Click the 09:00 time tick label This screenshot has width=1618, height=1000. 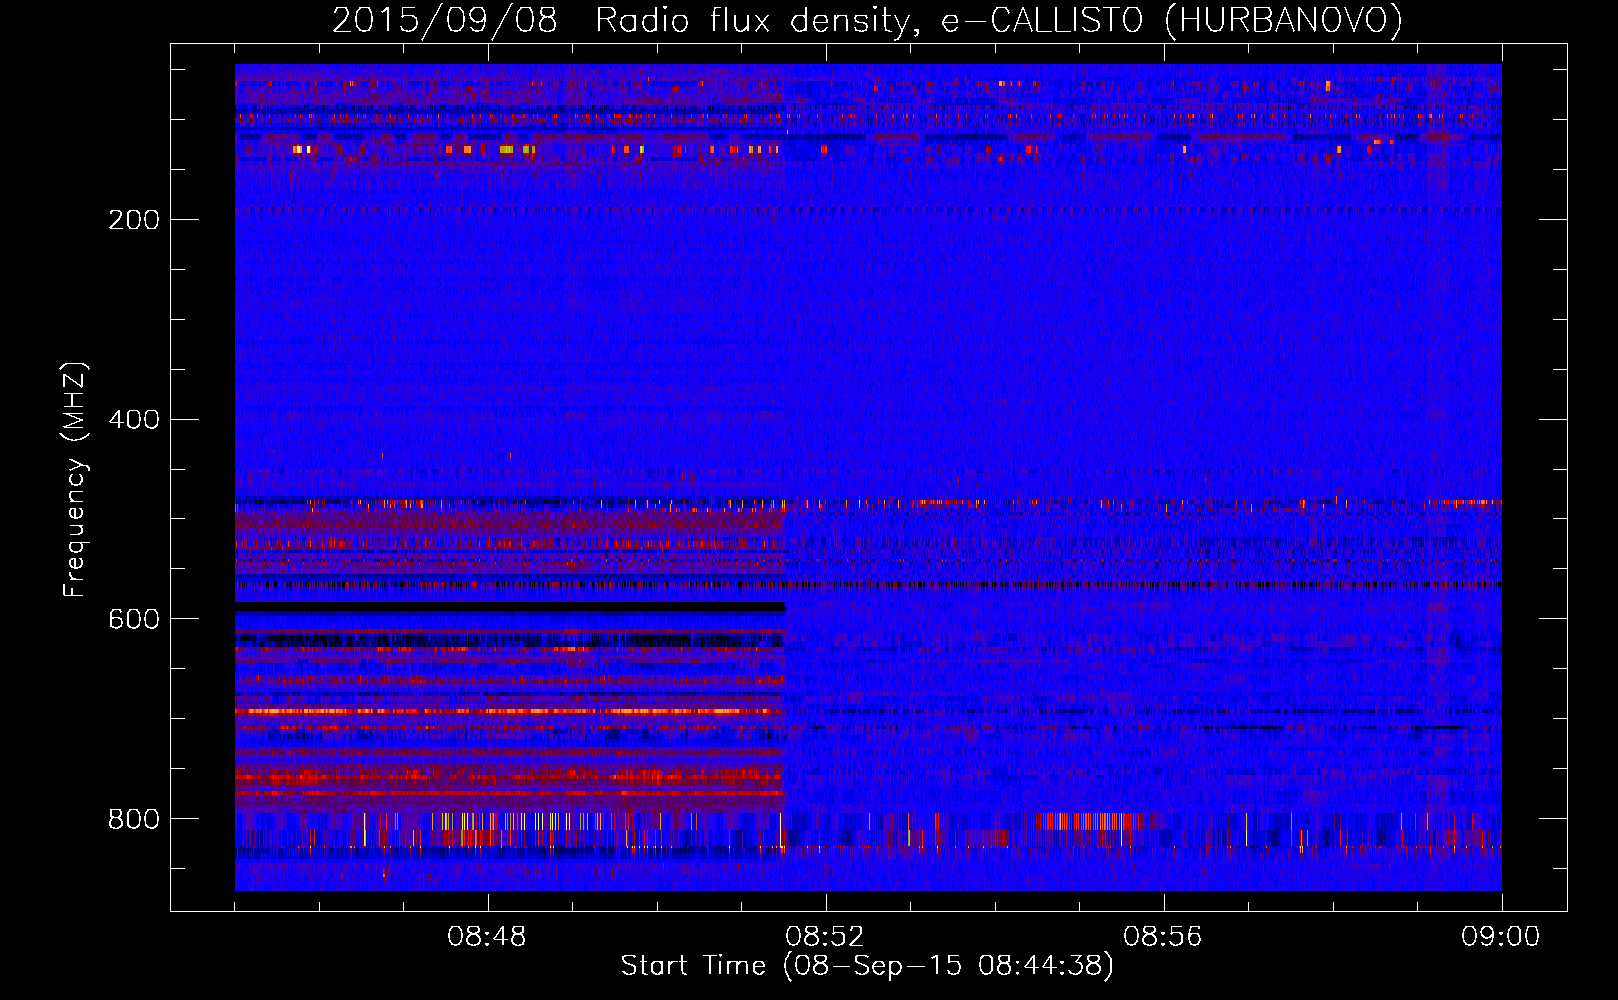pos(1501,937)
